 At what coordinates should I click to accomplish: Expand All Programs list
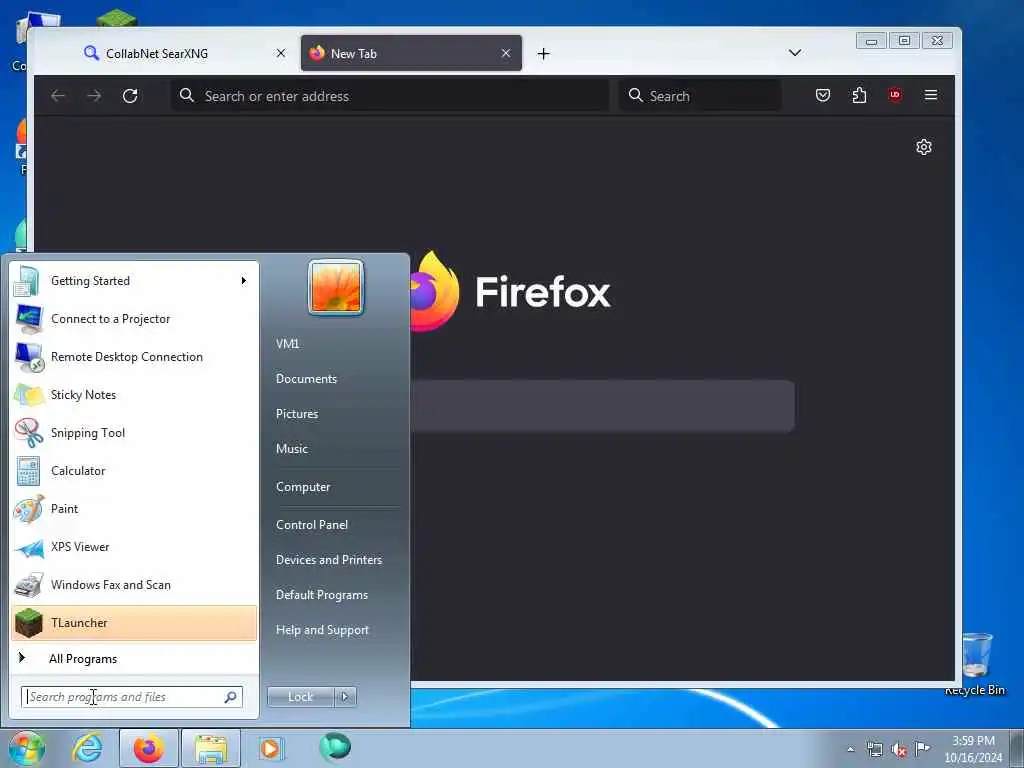click(x=134, y=658)
